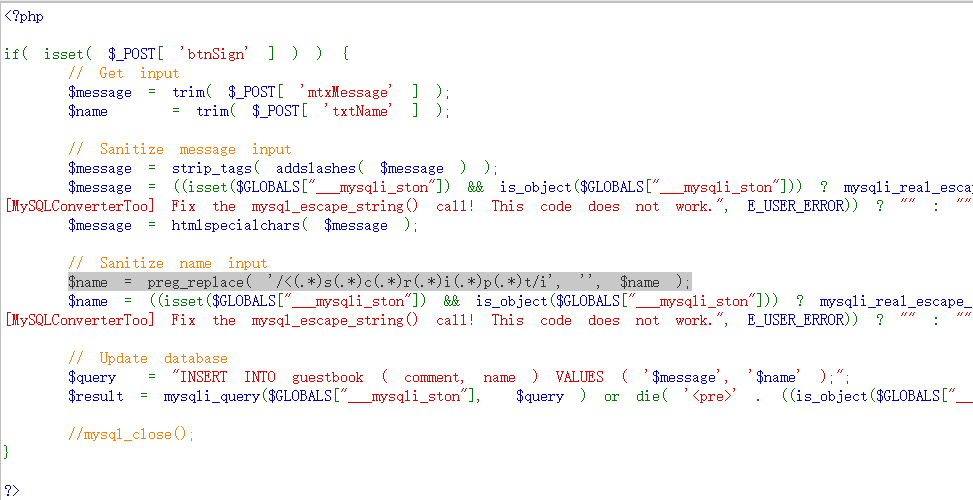Click the 'txtName' string literal
Viewport: 973px width, 500px height.
(357, 111)
